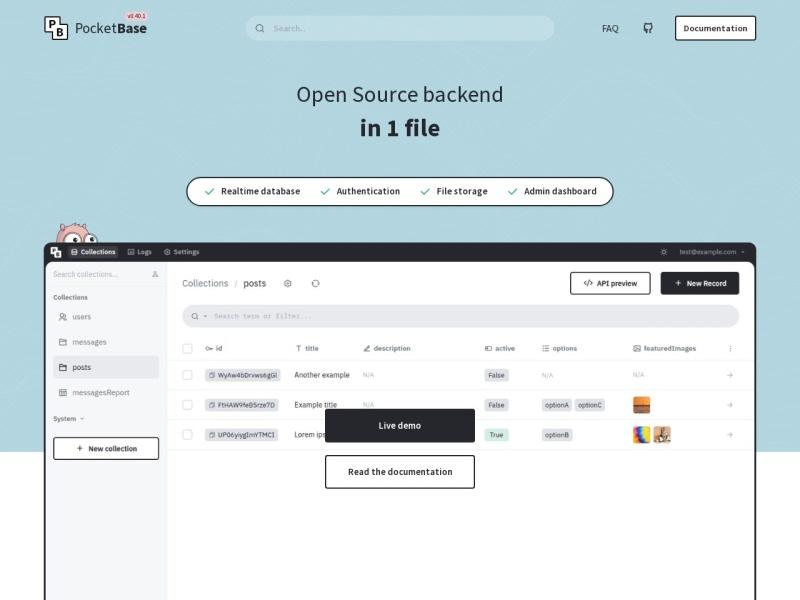Open the beige featured image thumbnail
800x600 pixels.
coord(662,435)
